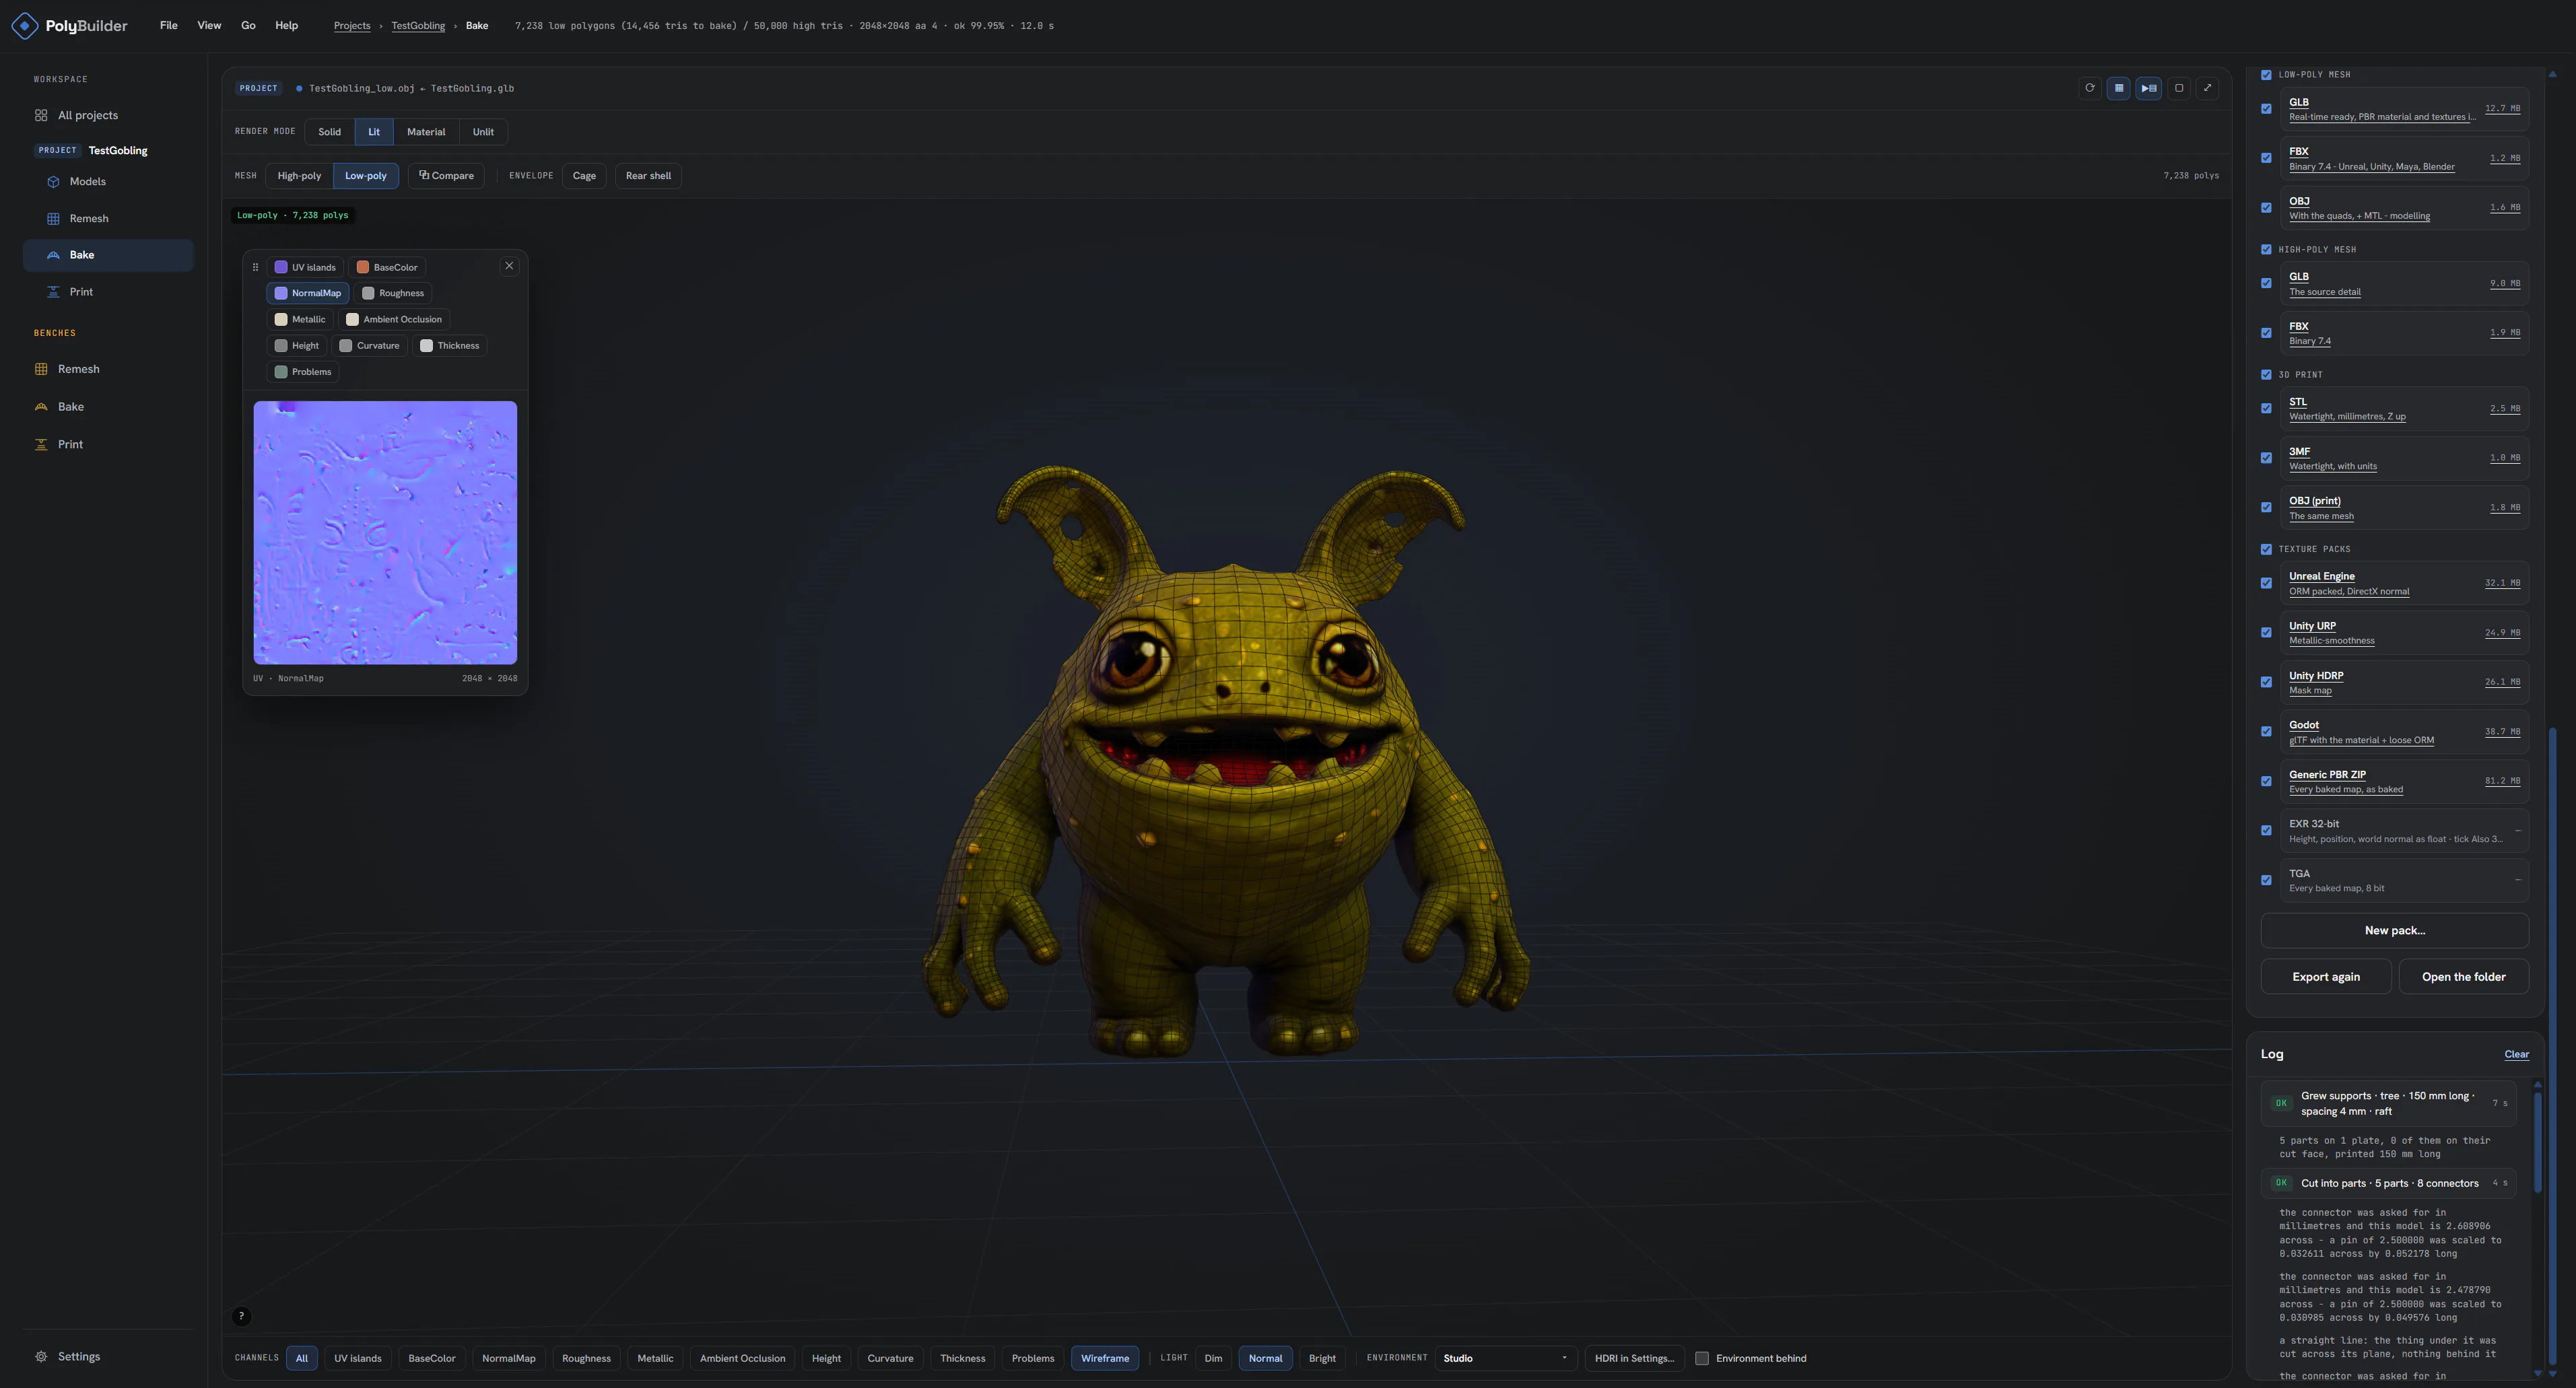Switch render mode to Material
2576x1388 pixels.
tap(426, 132)
